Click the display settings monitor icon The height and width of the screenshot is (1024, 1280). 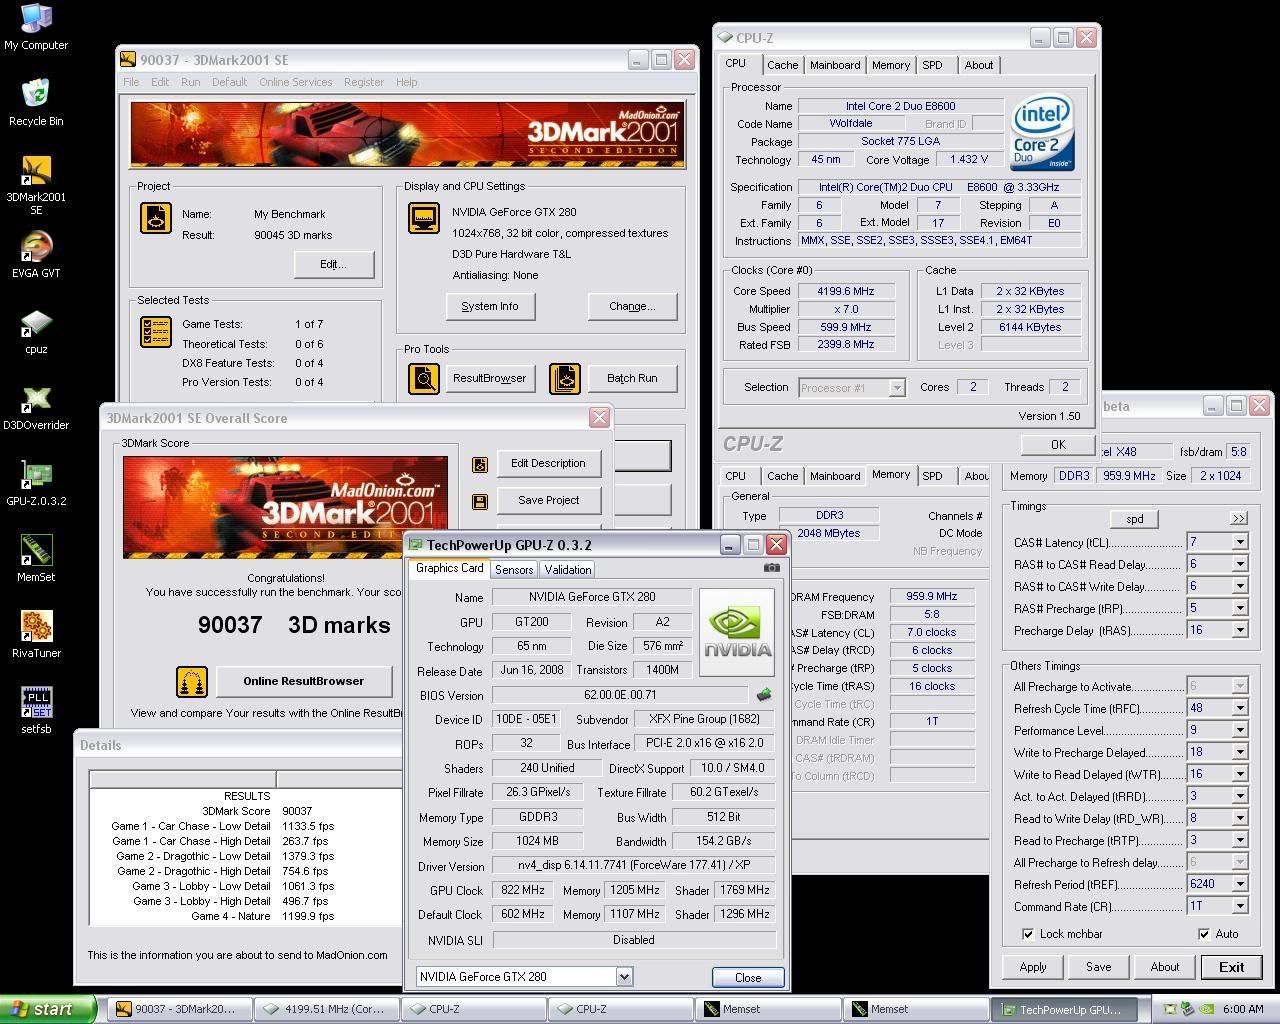pos(424,218)
